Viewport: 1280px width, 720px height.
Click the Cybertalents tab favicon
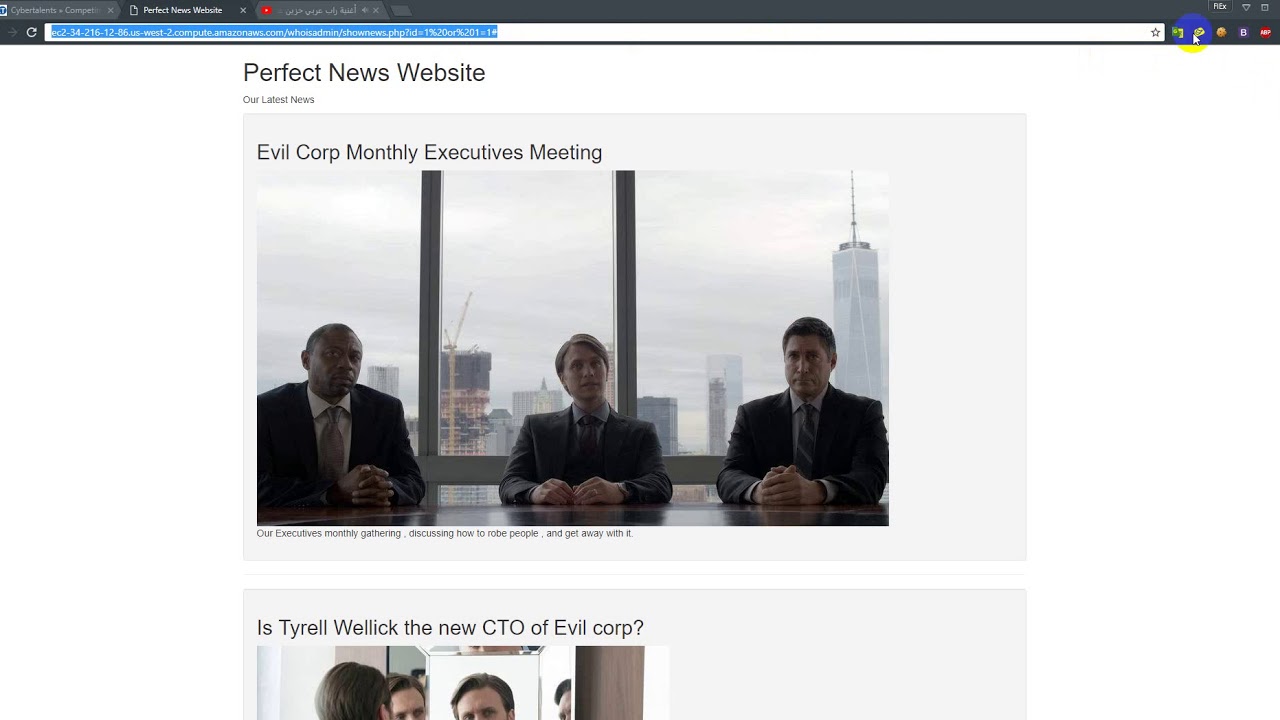click(3, 10)
